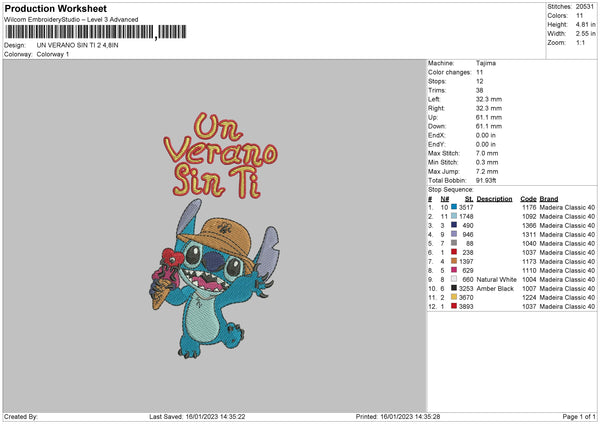Click the 'Right:' label
Image resolution: width=600 pixels, height=424 pixels.
tap(436, 108)
